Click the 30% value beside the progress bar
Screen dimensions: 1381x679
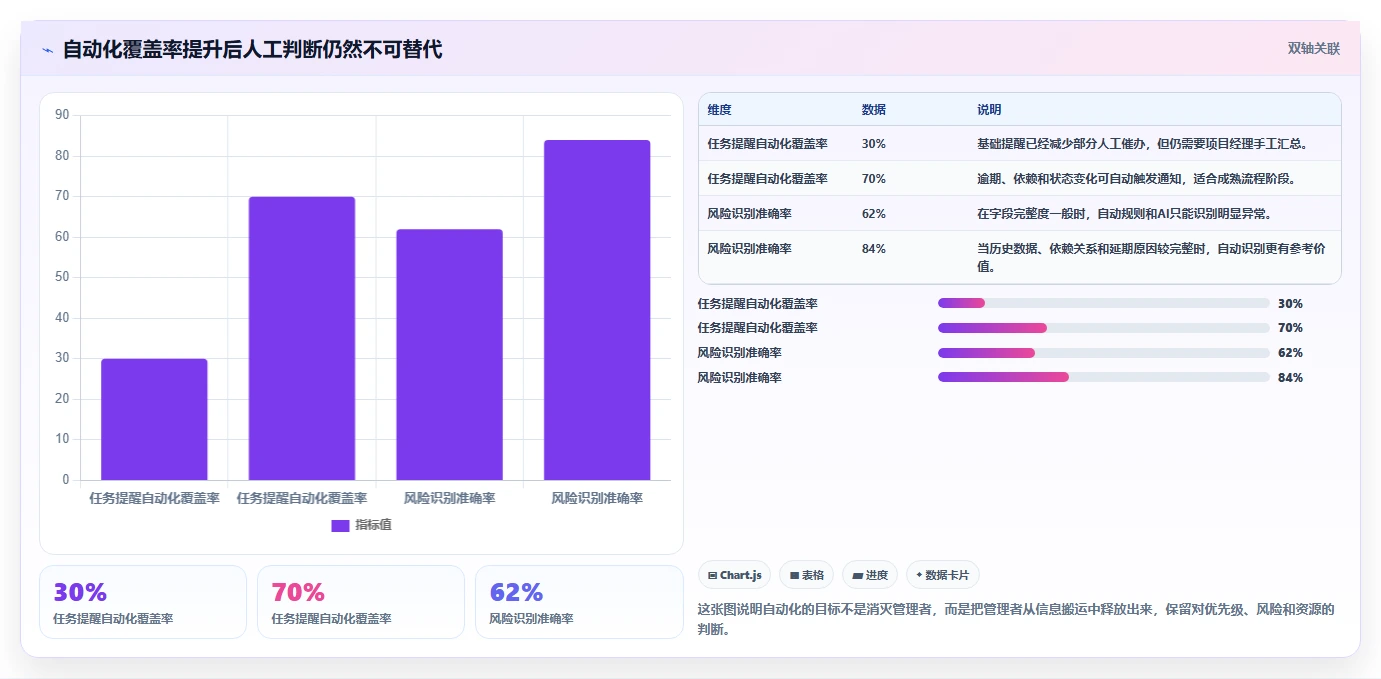pyautogui.click(x=1290, y=303)
